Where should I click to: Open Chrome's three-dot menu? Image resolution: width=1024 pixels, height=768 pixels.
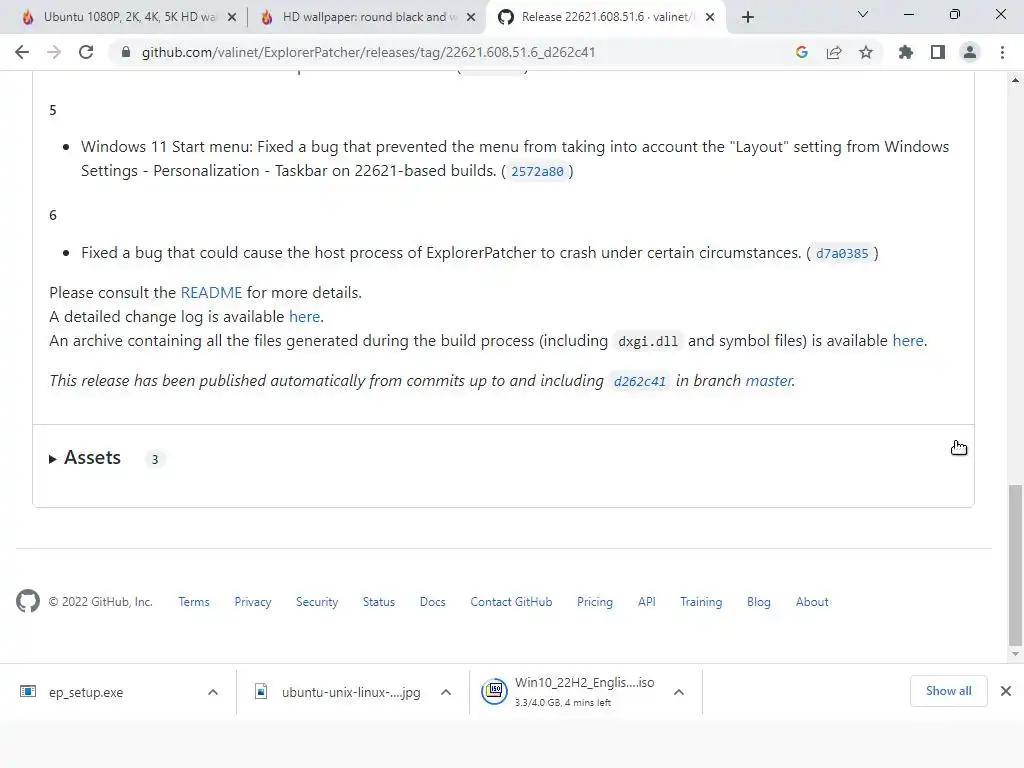[1002, 52]
